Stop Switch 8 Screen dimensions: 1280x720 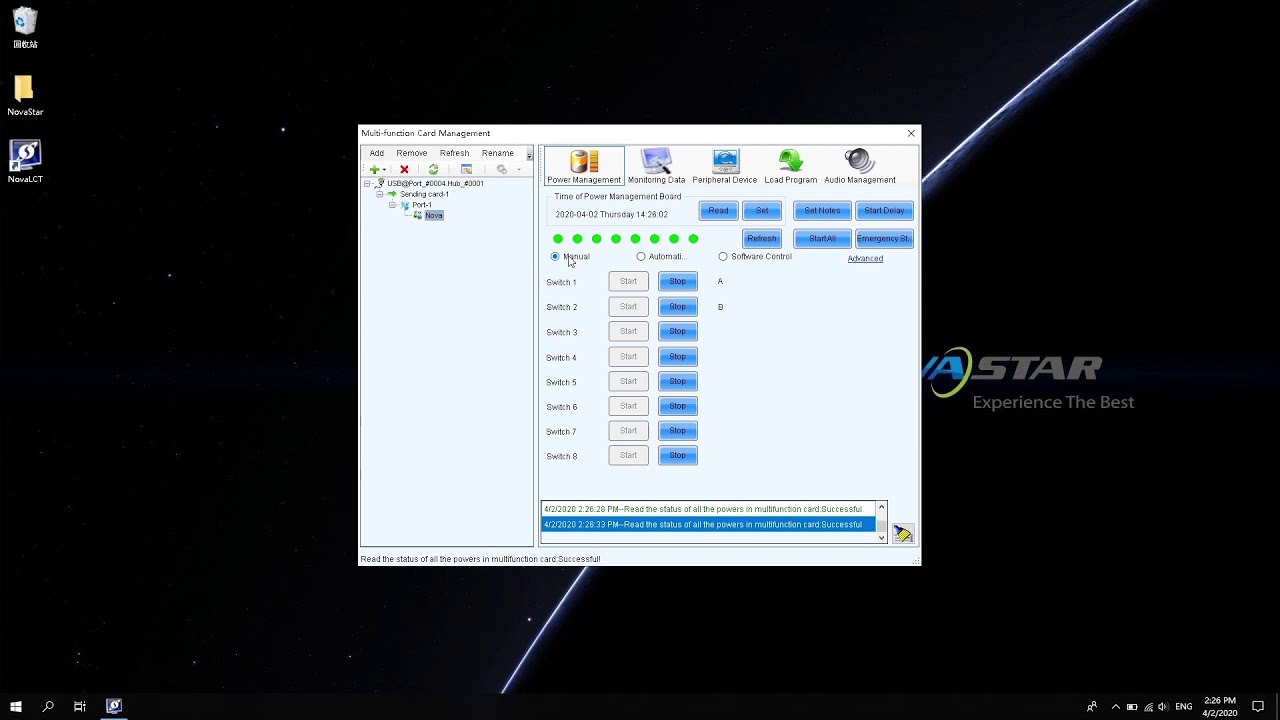click(x=678, y=456)
